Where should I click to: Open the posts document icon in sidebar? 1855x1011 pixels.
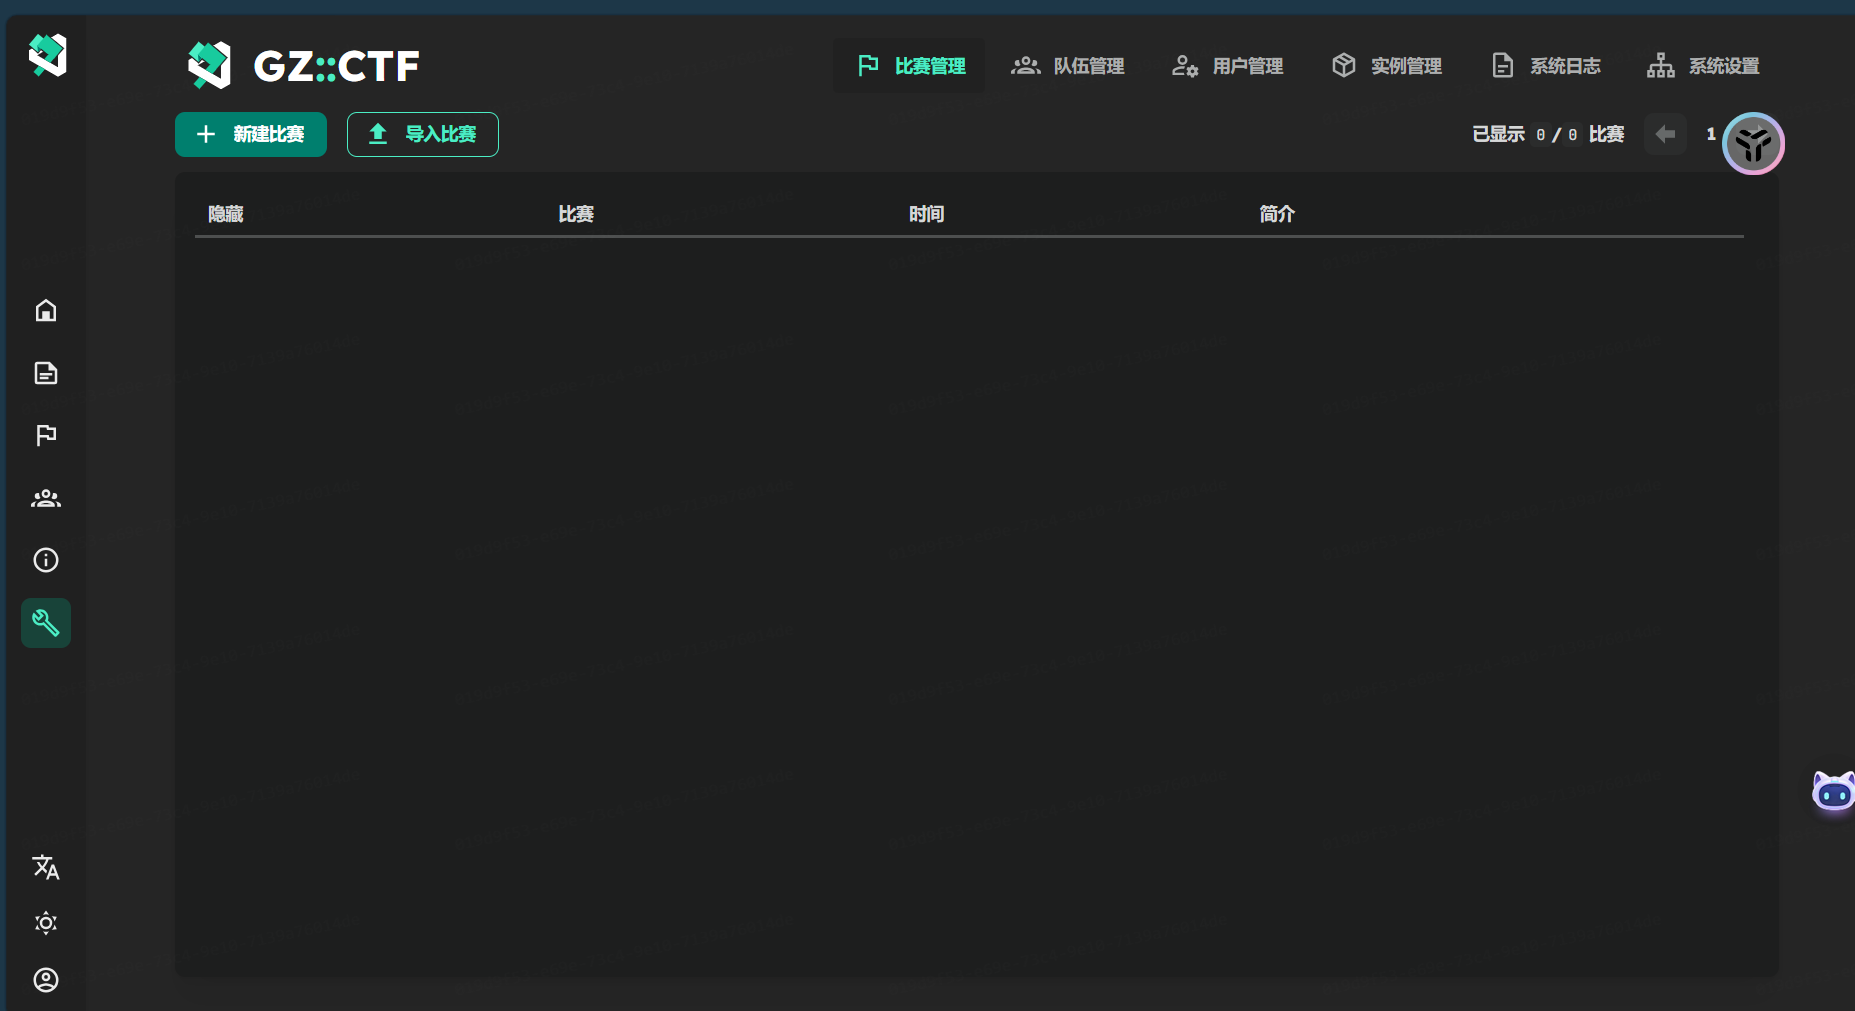(46, 373)
